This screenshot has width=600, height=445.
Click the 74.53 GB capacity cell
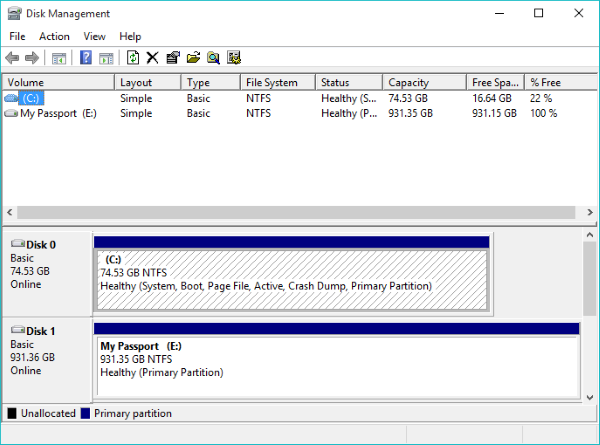coord(408,98)
